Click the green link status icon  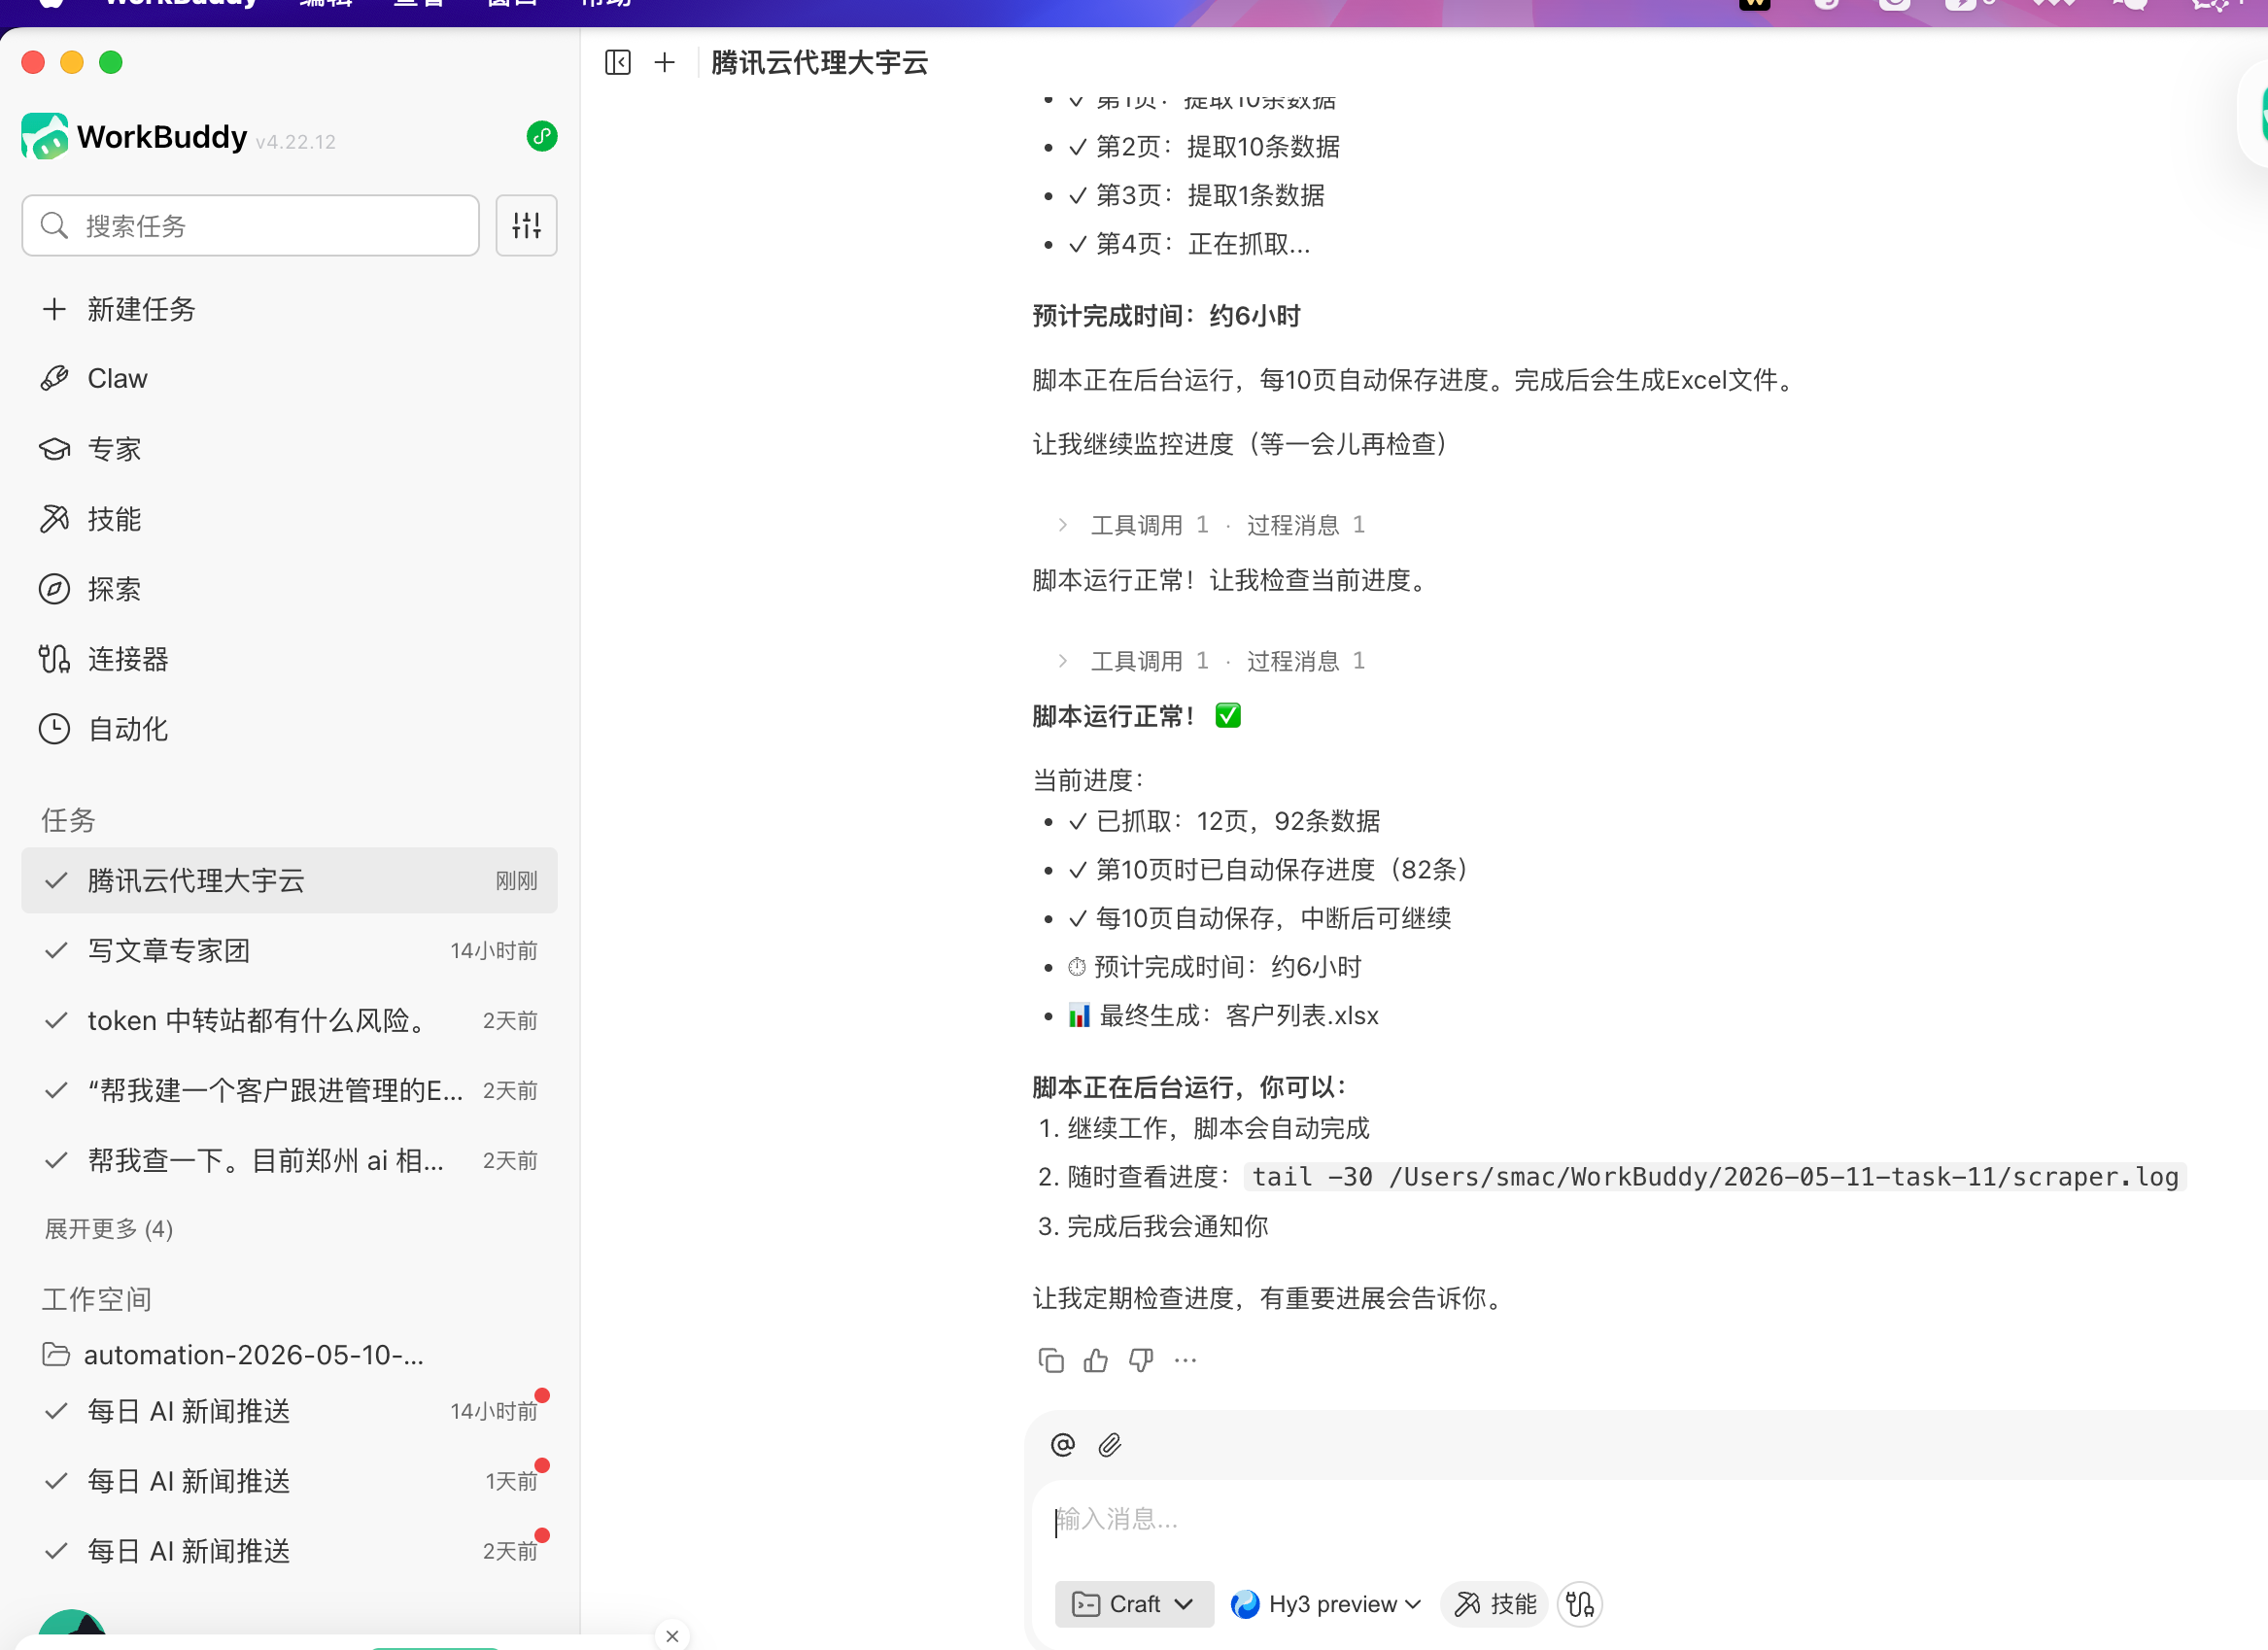tap(542, 136)
